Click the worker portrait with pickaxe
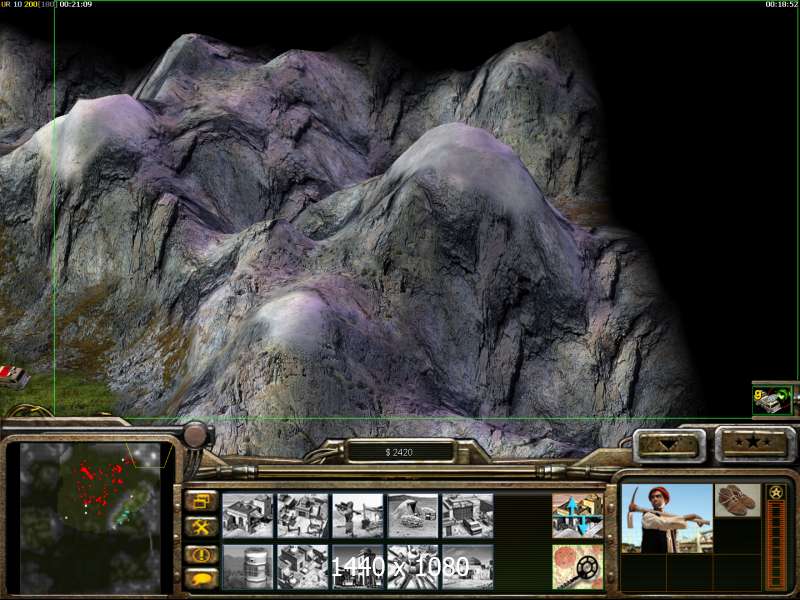The width and height of the screenshot is (800, 600). [667, 518]
